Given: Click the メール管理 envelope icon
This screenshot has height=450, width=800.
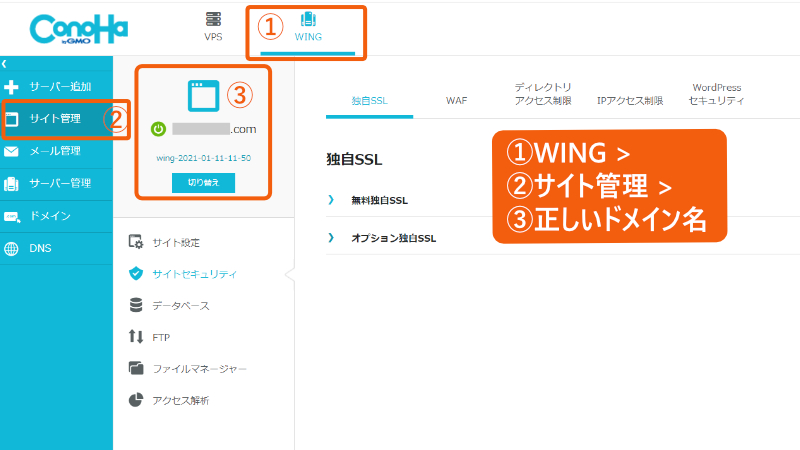Looking at the screenshot, I should [x=11, y=151].
